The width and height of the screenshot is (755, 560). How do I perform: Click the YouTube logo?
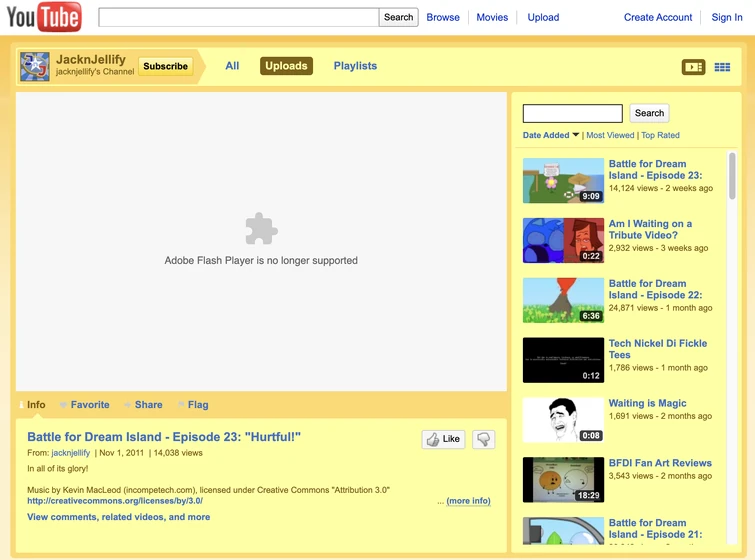coord(44,17)
